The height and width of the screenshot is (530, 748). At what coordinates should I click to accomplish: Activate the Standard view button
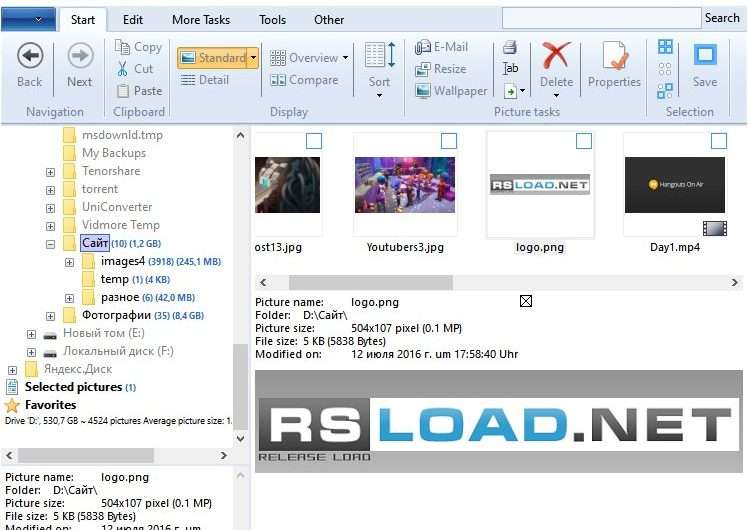click(x=213, y=58)
